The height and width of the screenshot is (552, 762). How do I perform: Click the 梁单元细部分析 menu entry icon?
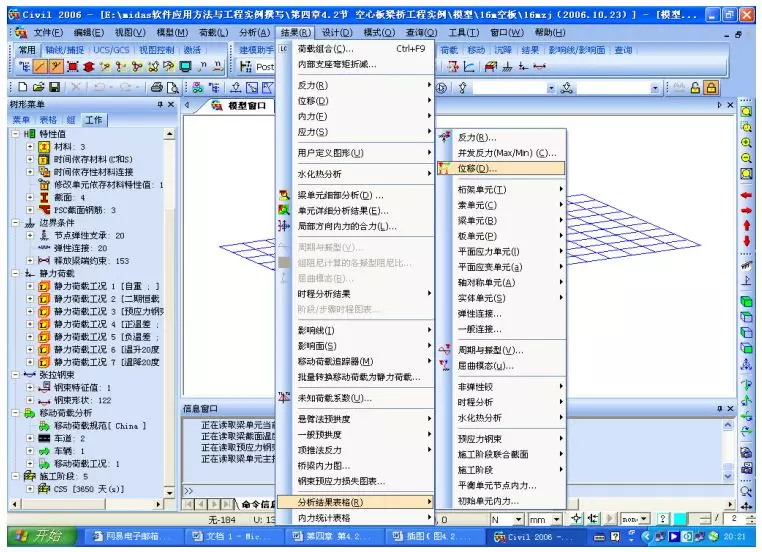284,195
